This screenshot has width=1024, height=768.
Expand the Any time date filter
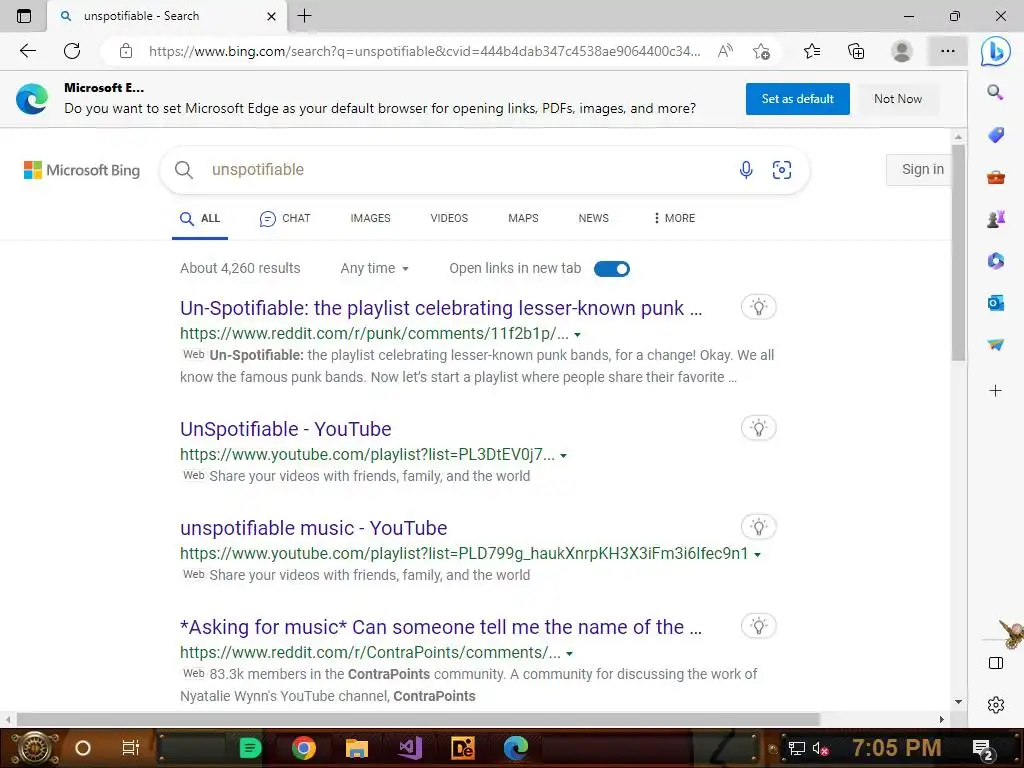pyautogui.click(x=374, y=268)
